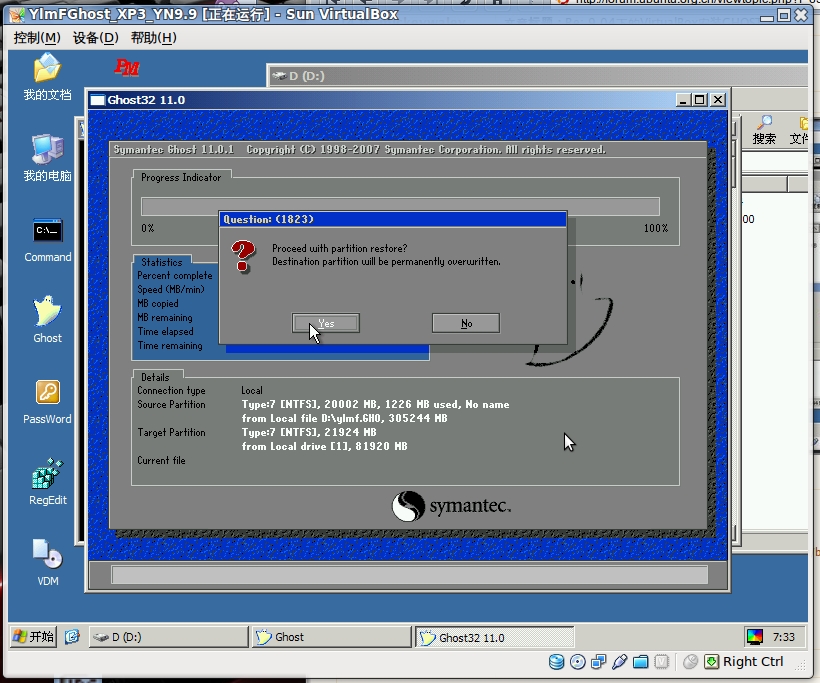Click the red question mark icon
Viewport: 820px width, 683px height.
pos(243,256)
